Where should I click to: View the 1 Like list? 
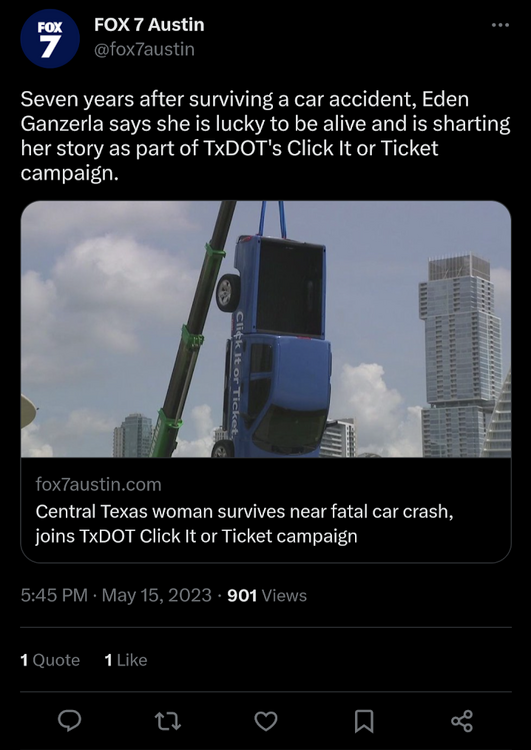[126, 660]
